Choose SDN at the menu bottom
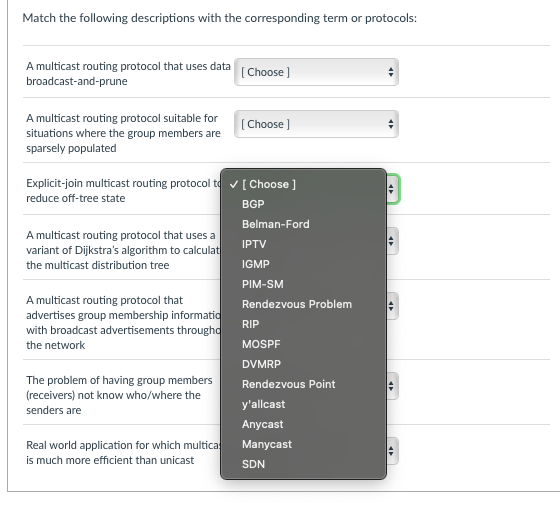This screenshot has height=516, width=560. (x=303, y=464)
